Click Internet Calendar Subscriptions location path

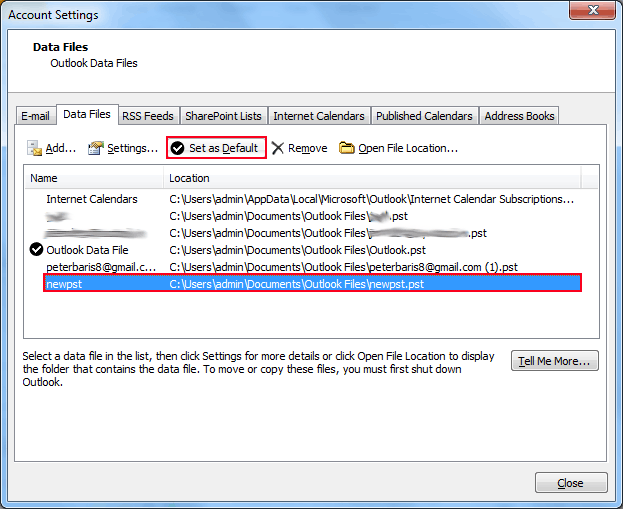[371, 199]
